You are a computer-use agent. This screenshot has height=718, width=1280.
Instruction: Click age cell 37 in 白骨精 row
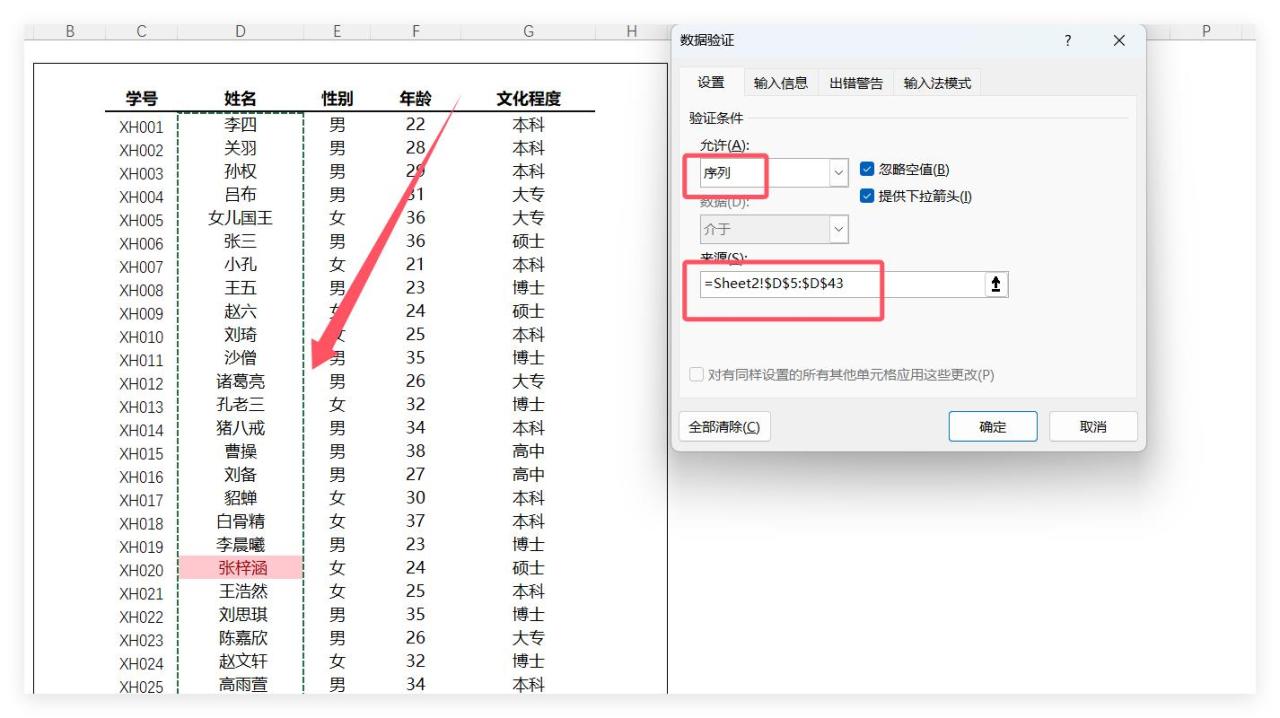click(x=415, y=521)
